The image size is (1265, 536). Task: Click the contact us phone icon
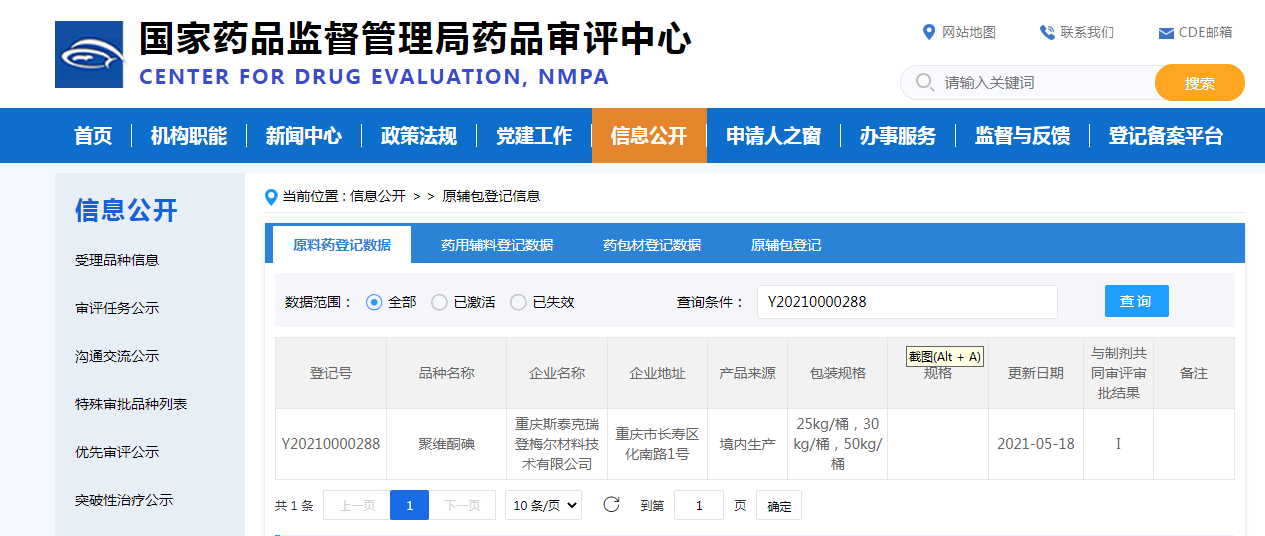1047,32
